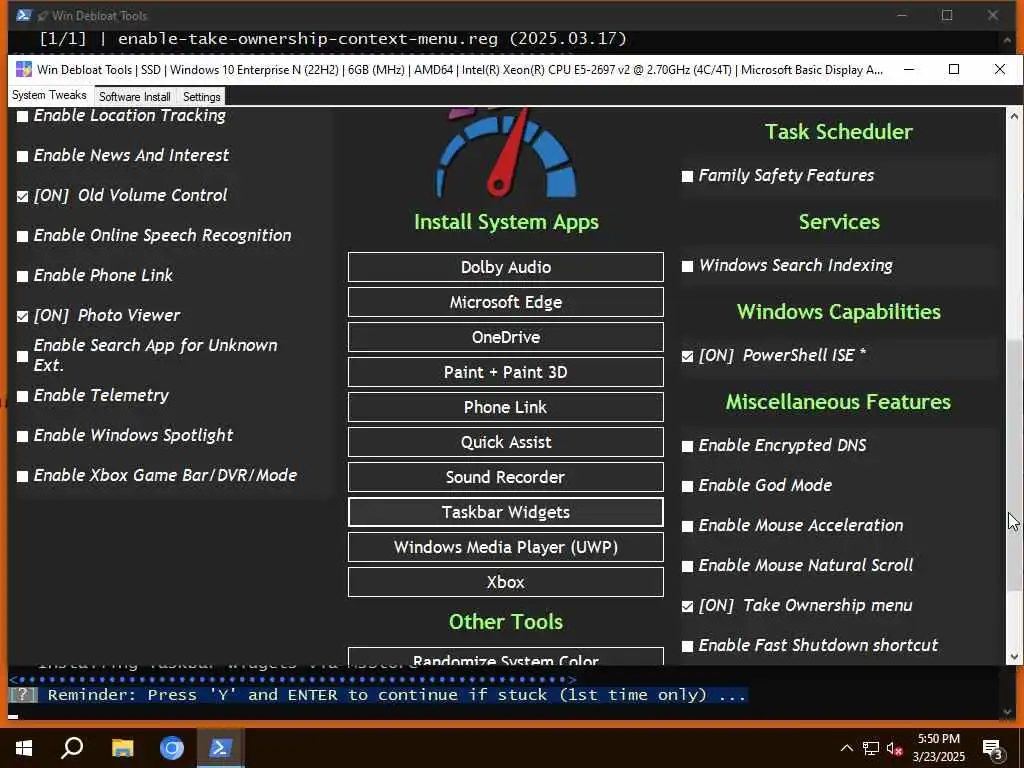Show hidden system tray icons
The width and height of the screenshot is (1024, 768).
(846, 748)
